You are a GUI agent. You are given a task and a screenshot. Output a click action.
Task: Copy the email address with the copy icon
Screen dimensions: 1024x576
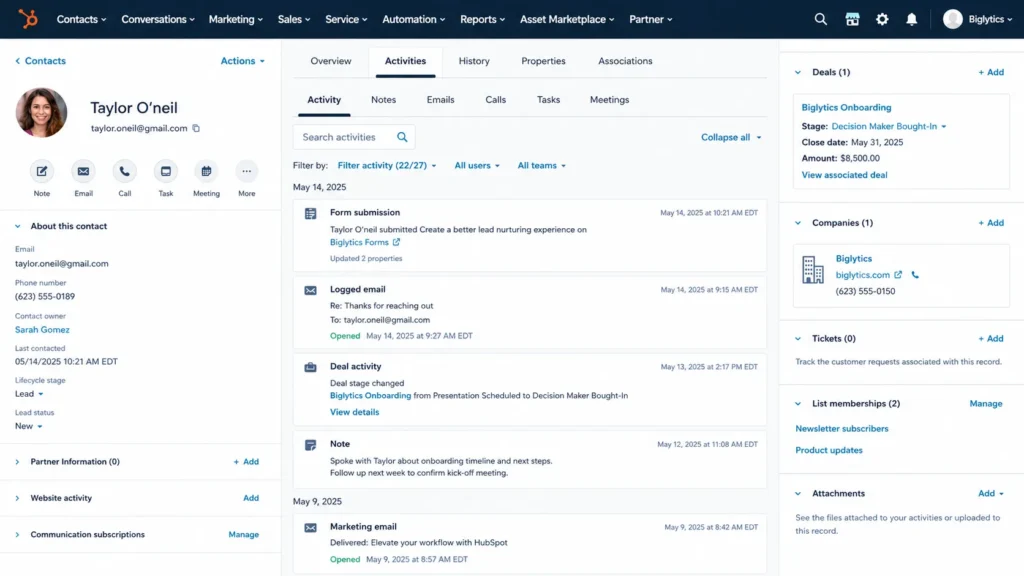(196, 128)
